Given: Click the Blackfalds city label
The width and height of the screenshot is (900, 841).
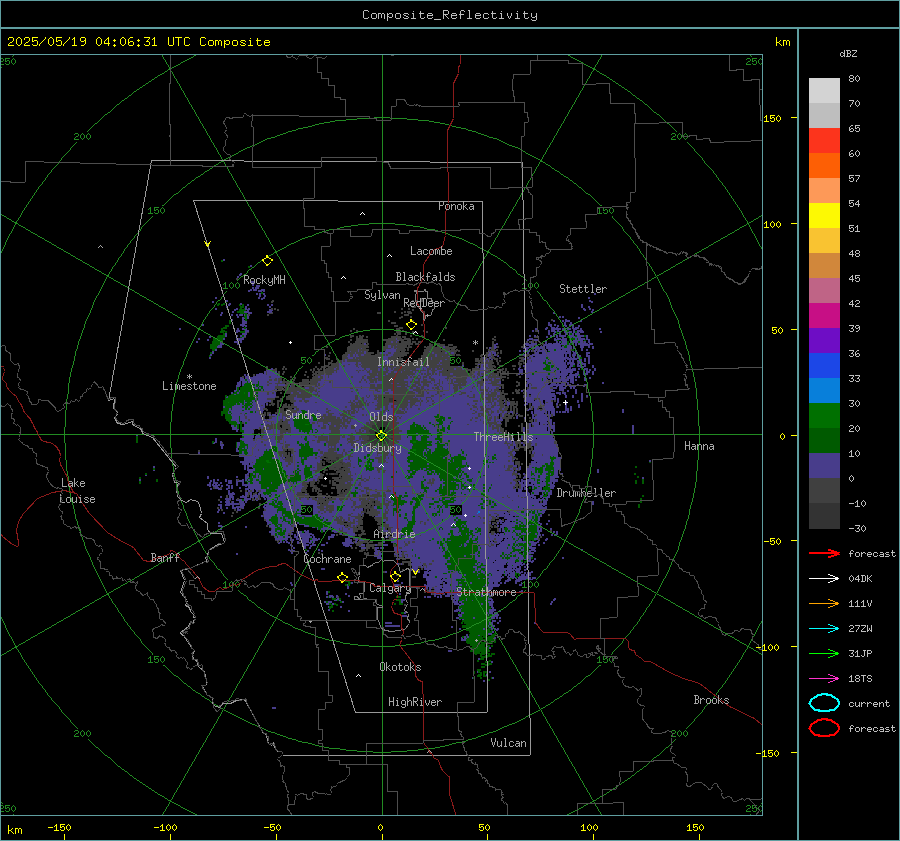Looking at the screenshot, I should (x=425, y=277).
